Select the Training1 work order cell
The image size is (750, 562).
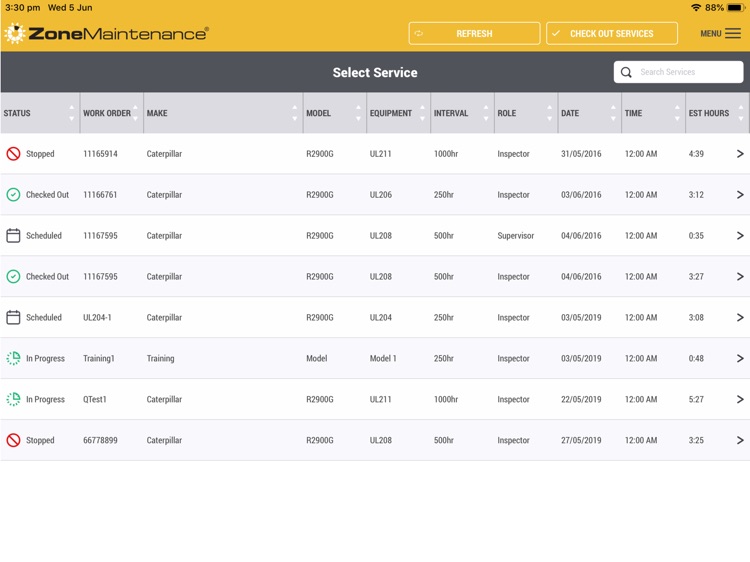pos(99,358)
